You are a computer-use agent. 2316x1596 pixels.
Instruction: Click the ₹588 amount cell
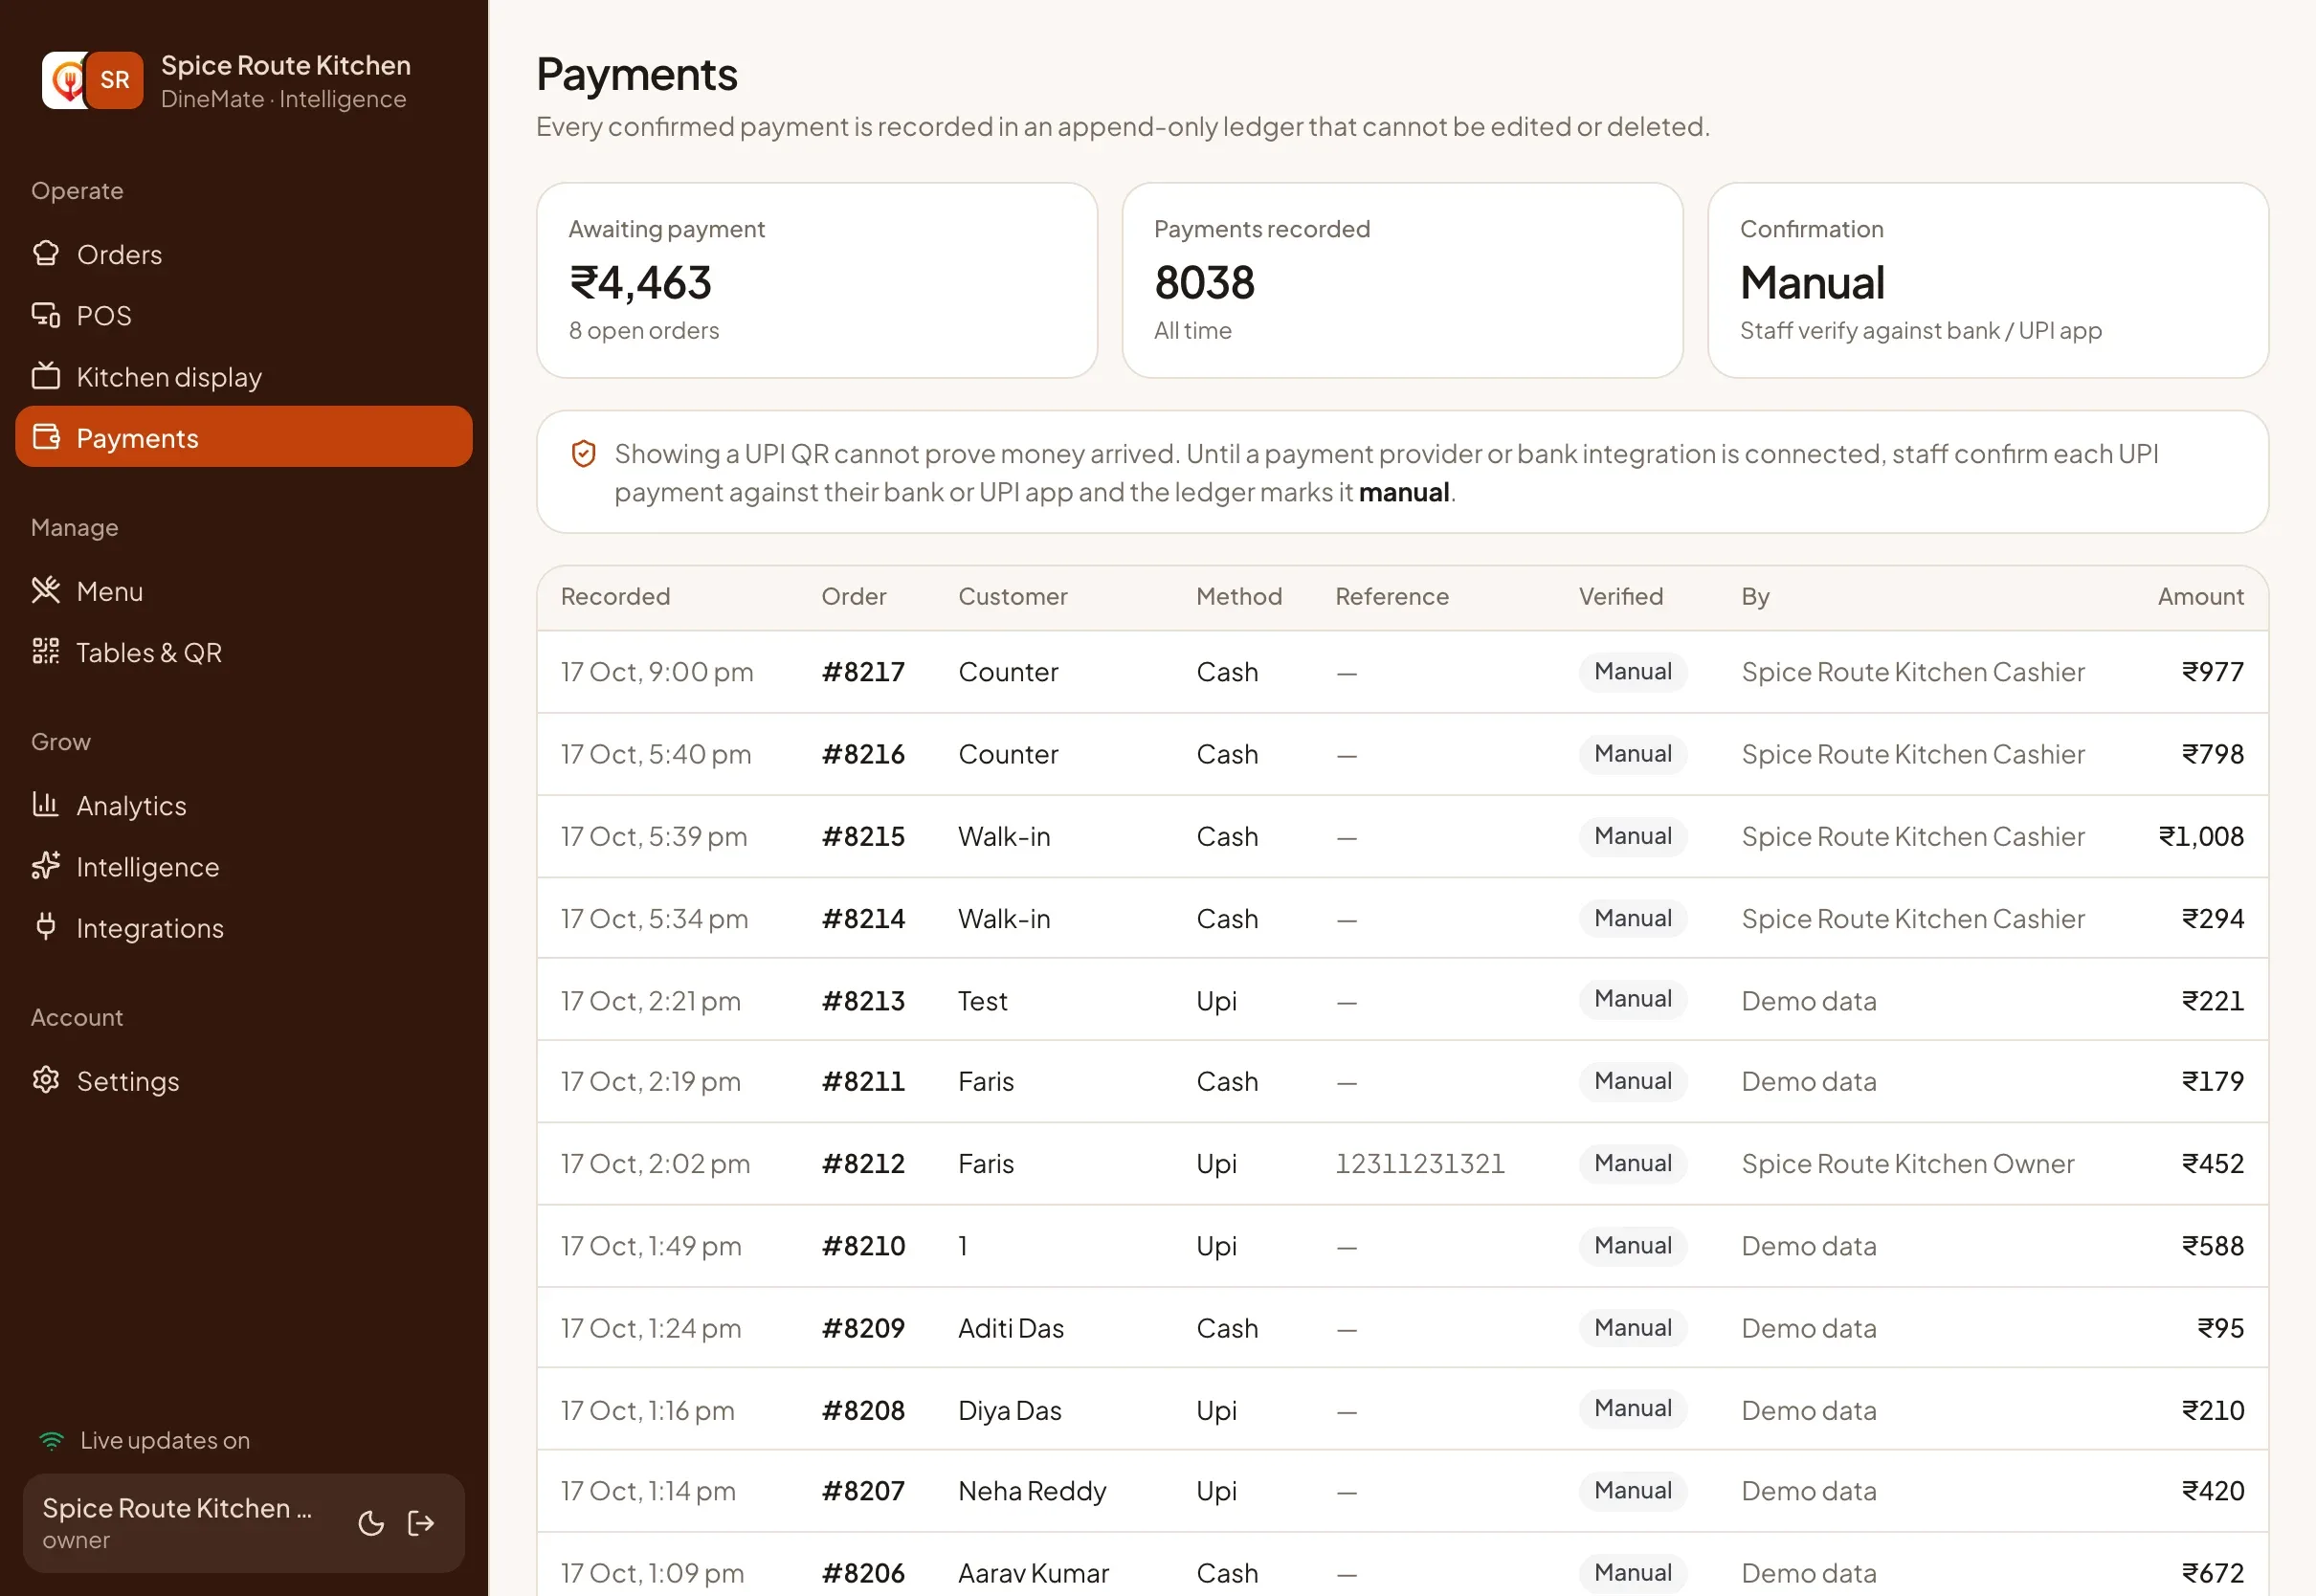[2212, 1246]
